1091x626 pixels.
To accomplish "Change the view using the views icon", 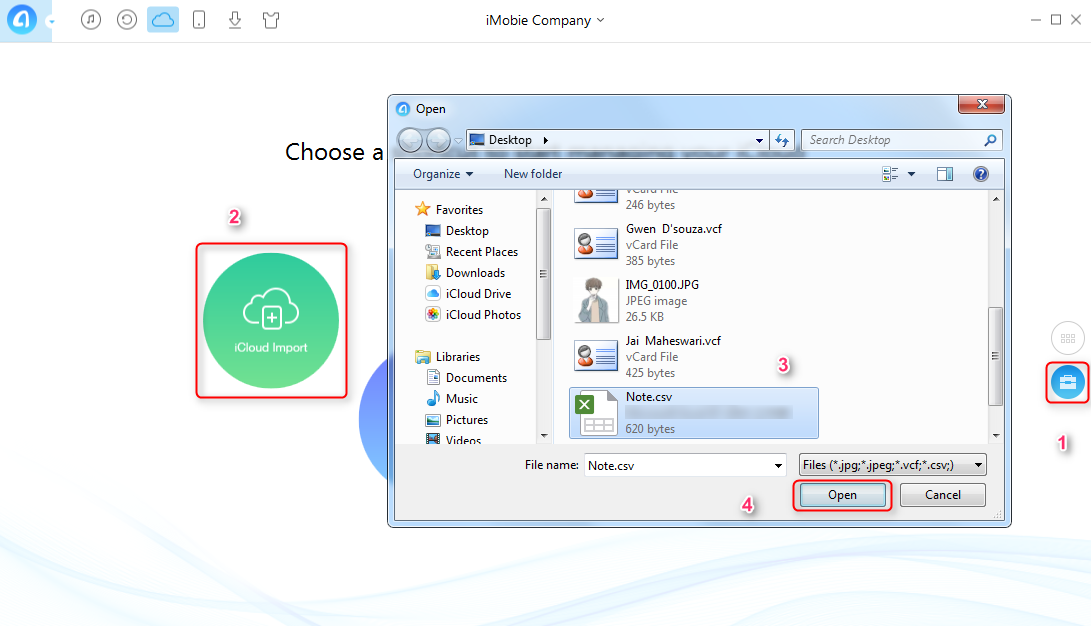I will point(890,174).
